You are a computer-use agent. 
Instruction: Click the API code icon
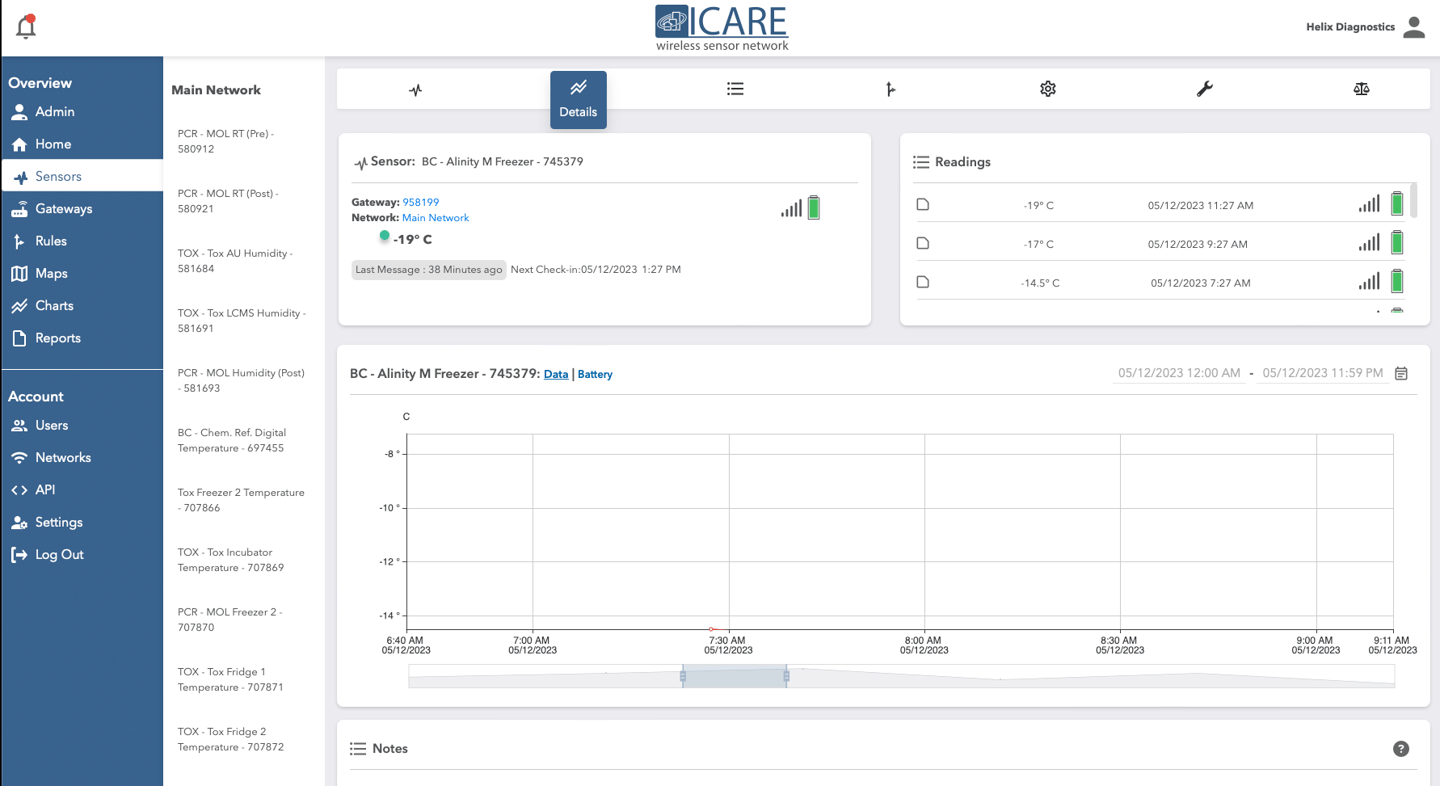click(19, 490)
